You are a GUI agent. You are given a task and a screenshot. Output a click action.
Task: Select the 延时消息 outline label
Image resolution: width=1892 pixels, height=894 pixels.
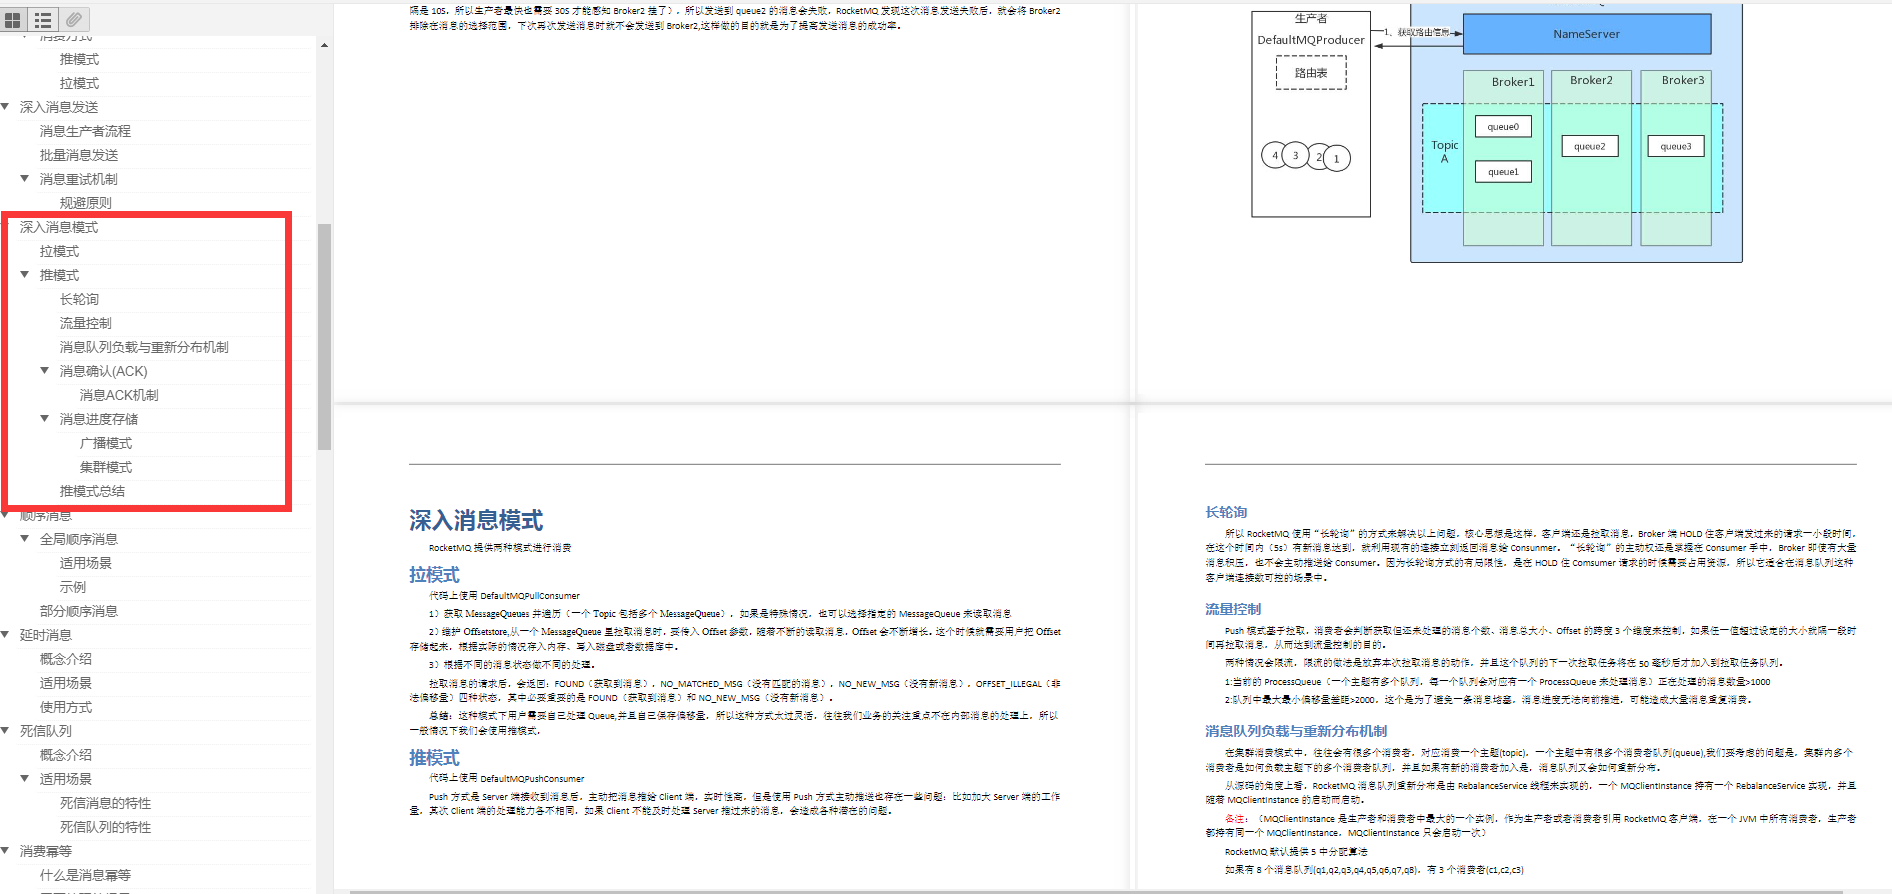pos(46,635)
